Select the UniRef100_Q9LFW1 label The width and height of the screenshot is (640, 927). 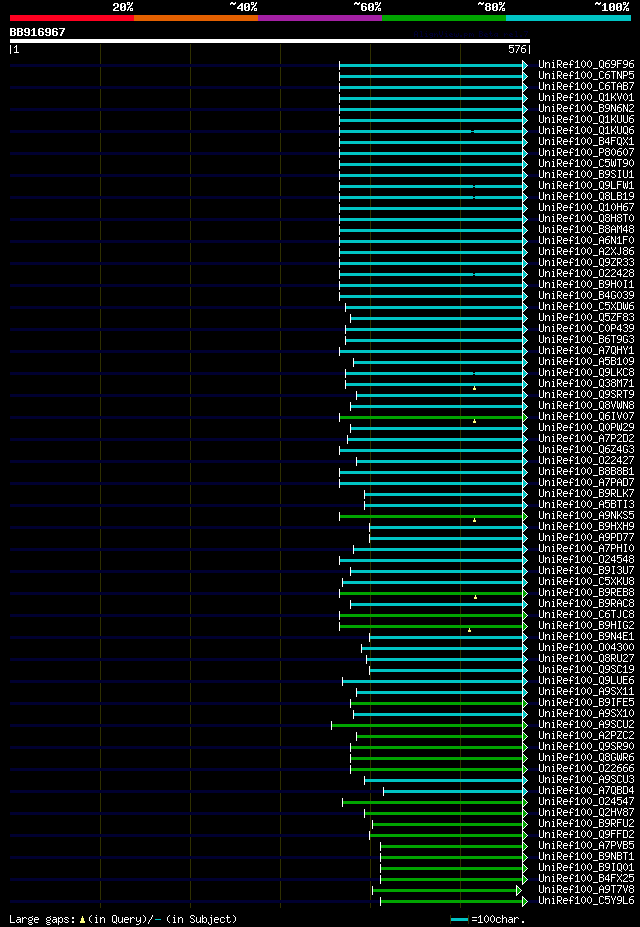coord(586,186)
